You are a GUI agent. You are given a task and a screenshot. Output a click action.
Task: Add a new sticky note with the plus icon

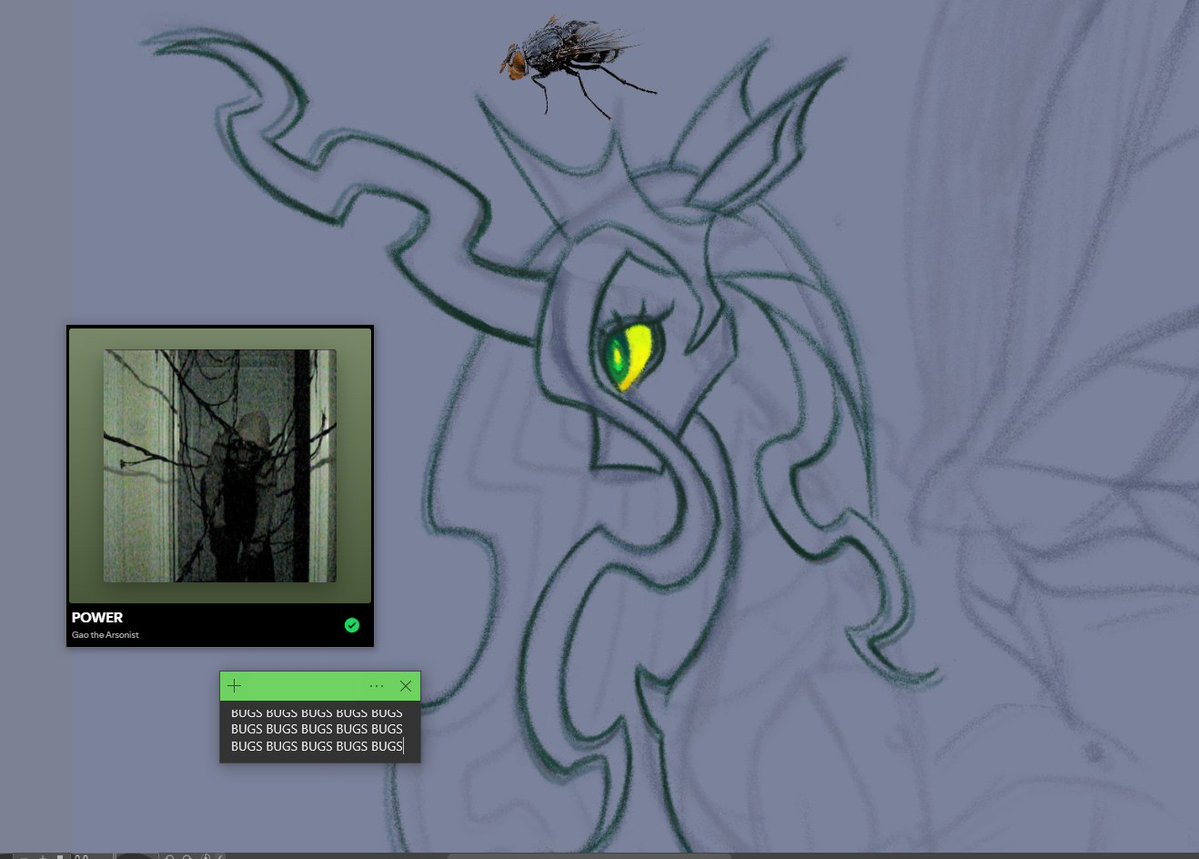pos(234,686)
